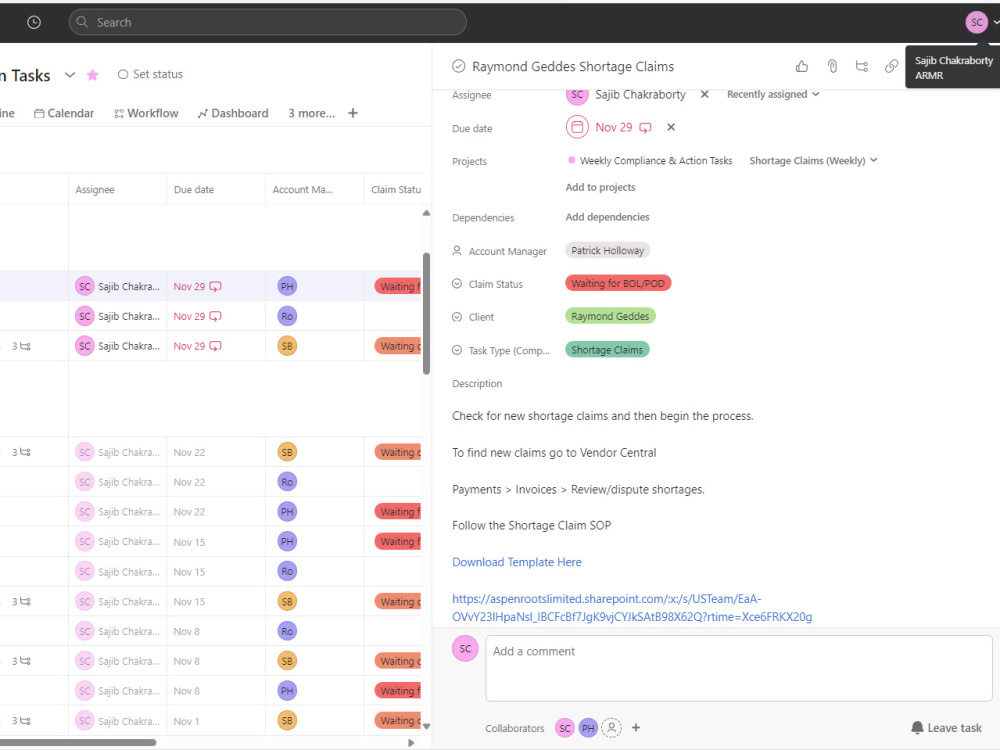The width and height of the screenshot is (1000, 750).
Task: Mark Raymond Geddes Shortage Claims task complete
Action: pyautogui.click(x=458, y=66)
